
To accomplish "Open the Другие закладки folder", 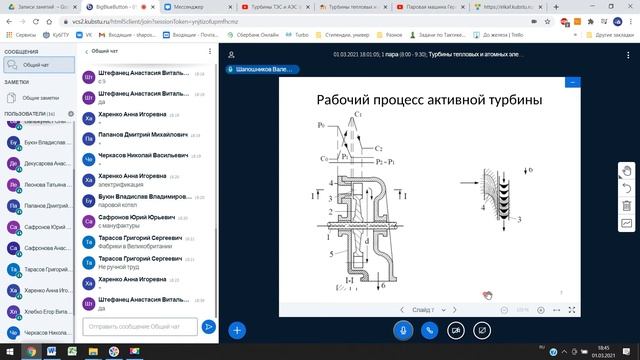I will click(610, 35).
